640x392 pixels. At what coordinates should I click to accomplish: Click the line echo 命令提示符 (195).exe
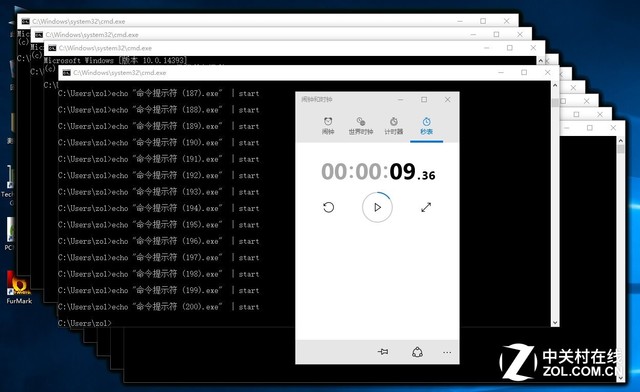point(158,225)
